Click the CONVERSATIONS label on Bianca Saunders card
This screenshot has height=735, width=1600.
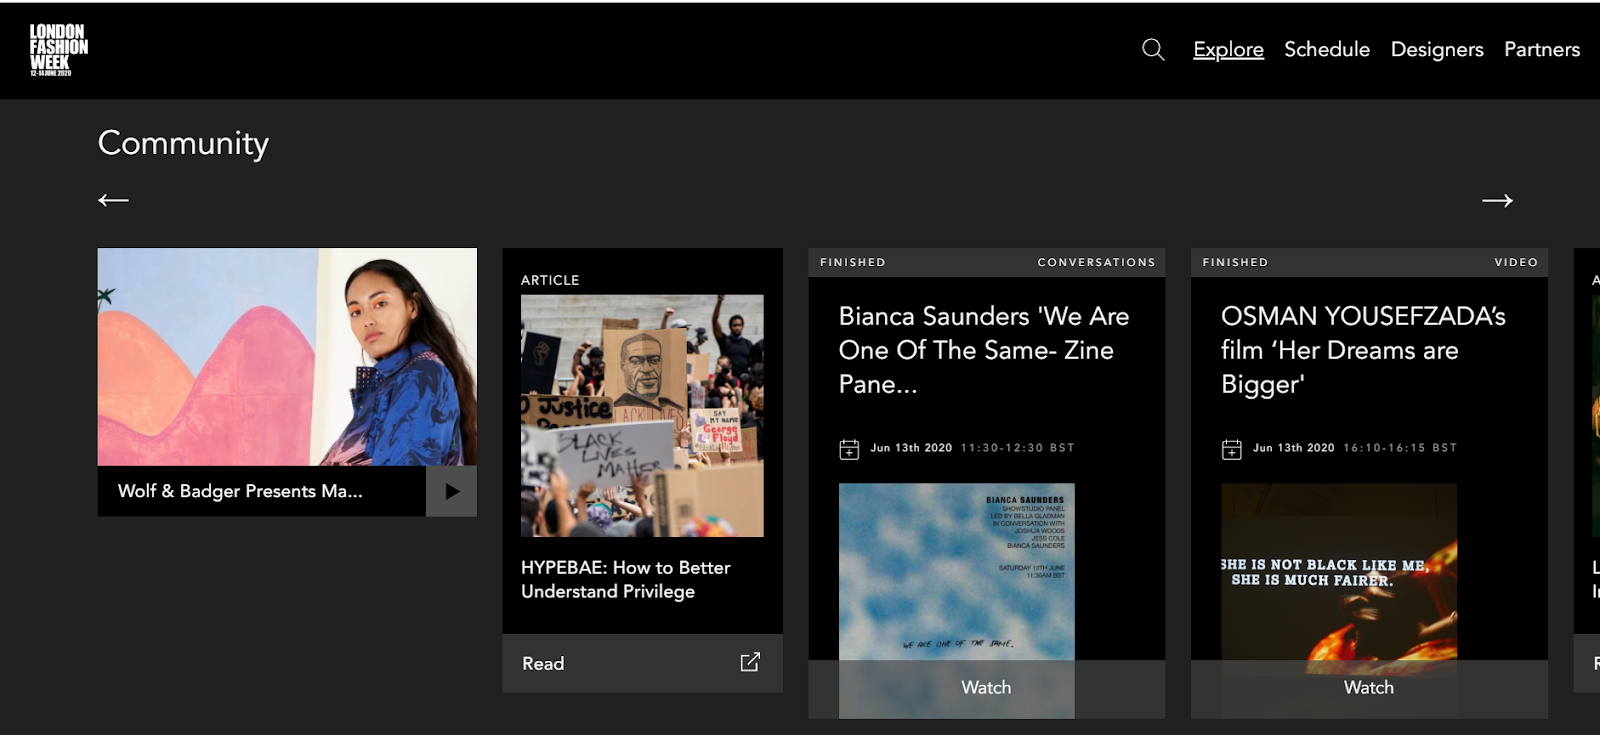1096,262
